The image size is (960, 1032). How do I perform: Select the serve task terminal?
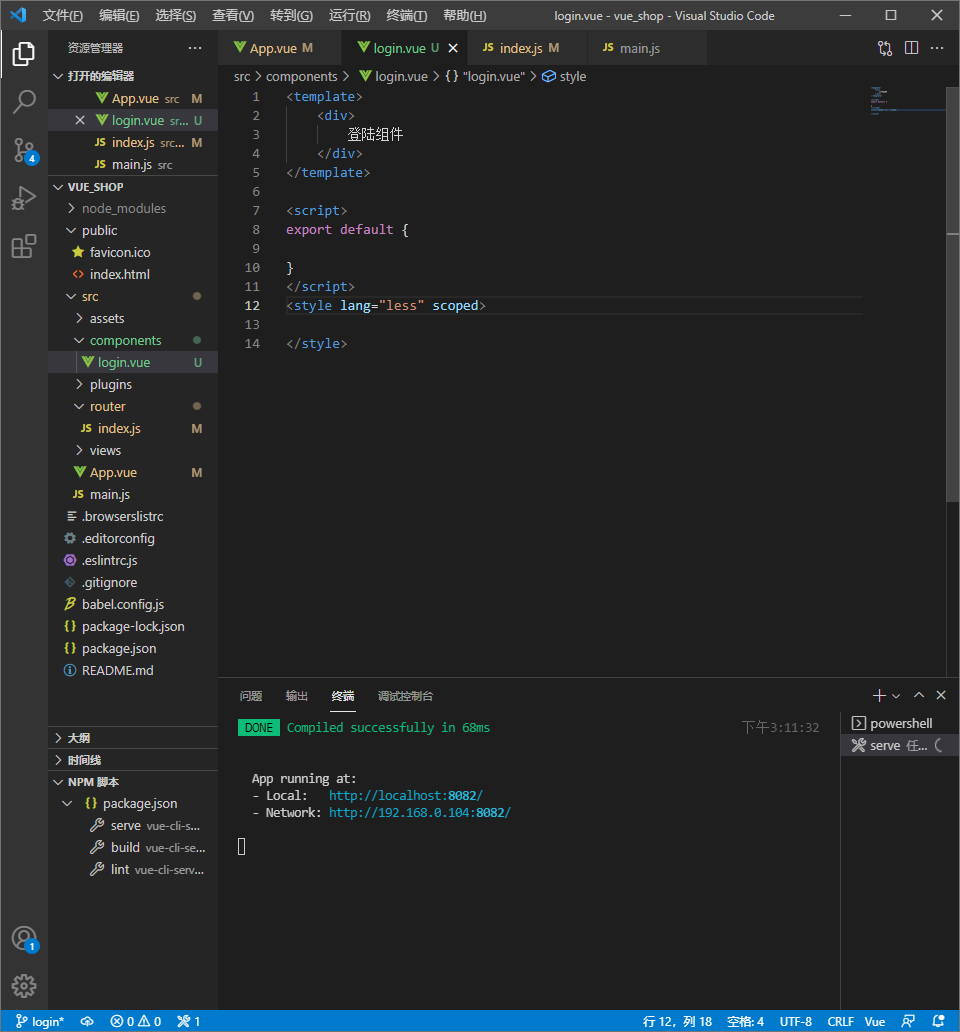tap(899, 745)
